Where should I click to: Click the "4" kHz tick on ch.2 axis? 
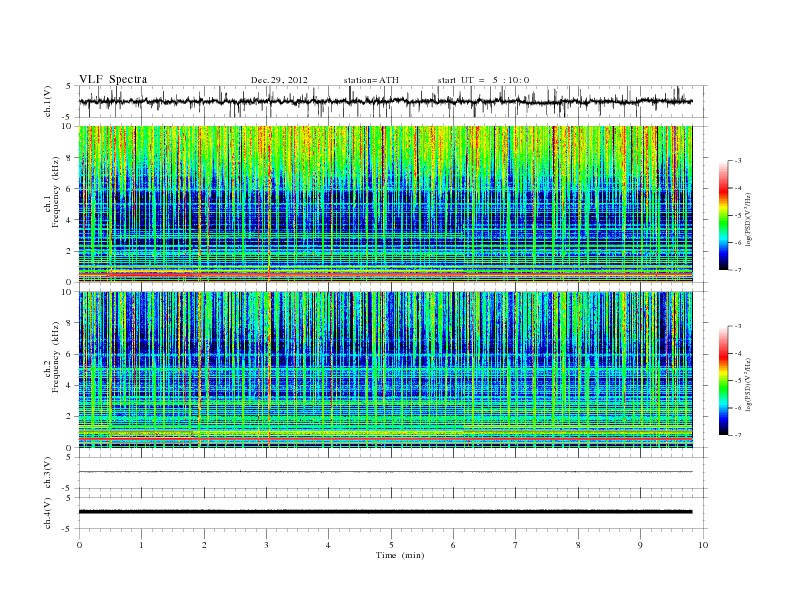point(70,385)
